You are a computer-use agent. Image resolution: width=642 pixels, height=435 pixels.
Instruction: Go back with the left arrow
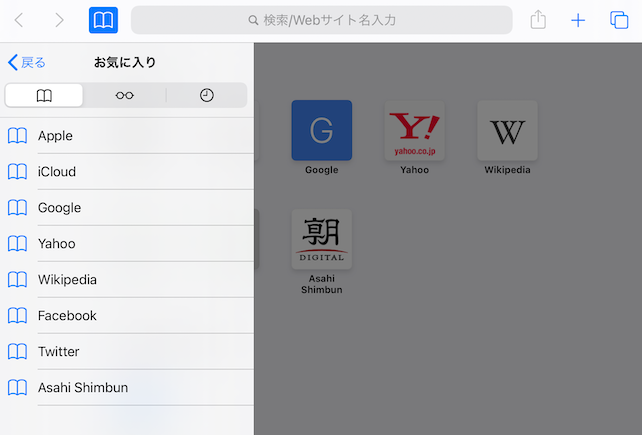pos(19,20)
